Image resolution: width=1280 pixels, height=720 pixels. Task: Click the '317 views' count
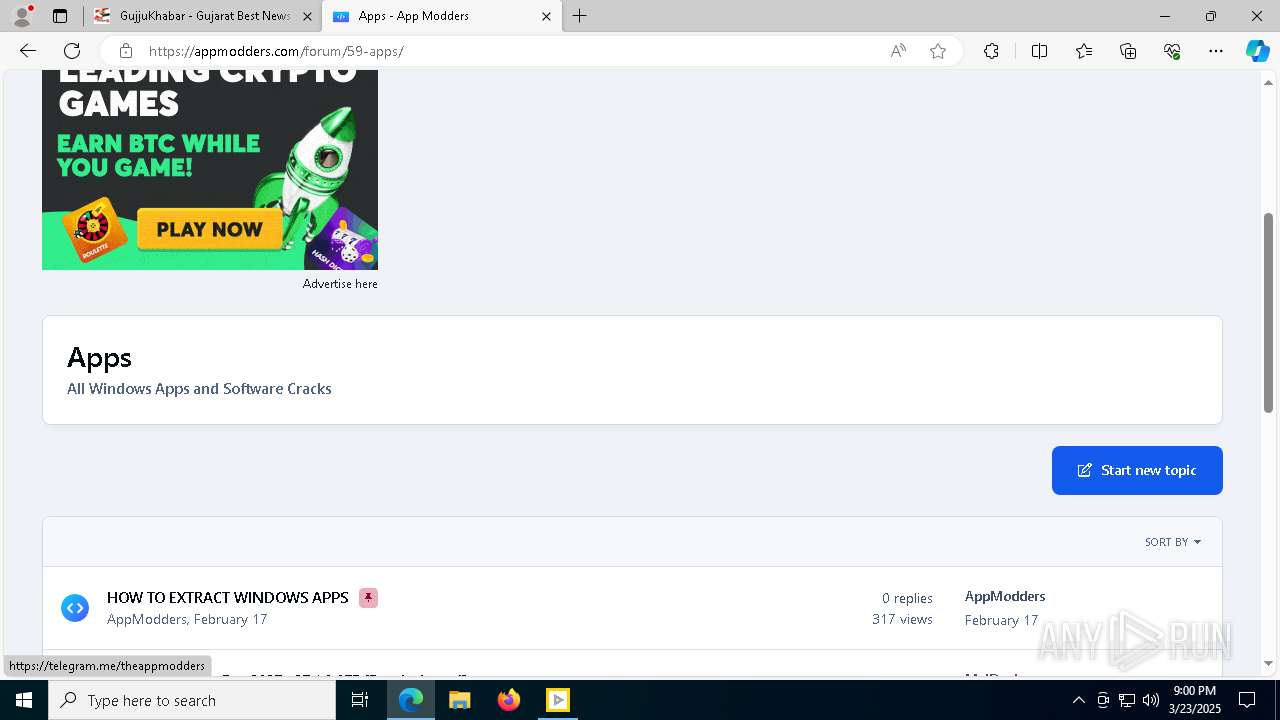[x=902, y=619]
